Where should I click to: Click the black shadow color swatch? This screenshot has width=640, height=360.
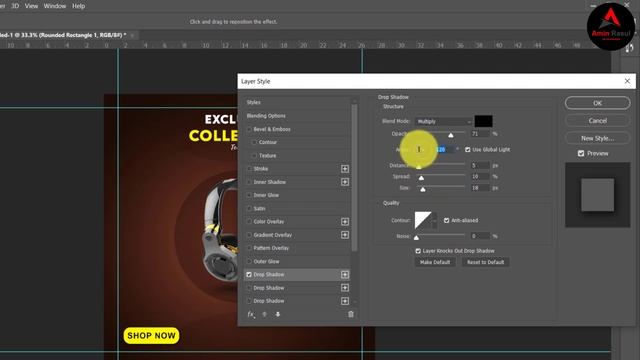pos(483,121)
